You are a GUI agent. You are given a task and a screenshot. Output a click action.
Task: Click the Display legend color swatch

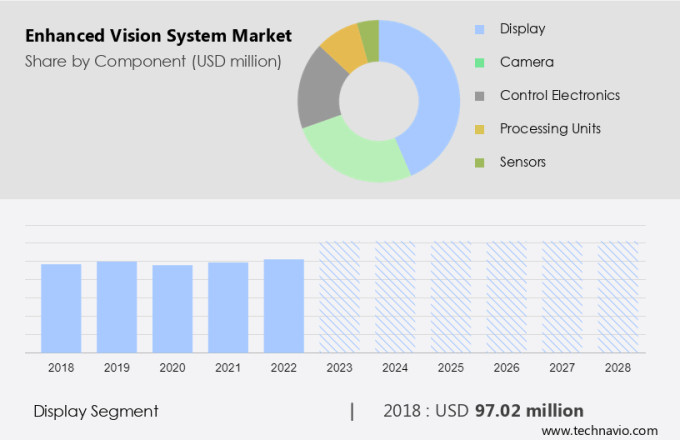tap(481, 29)
